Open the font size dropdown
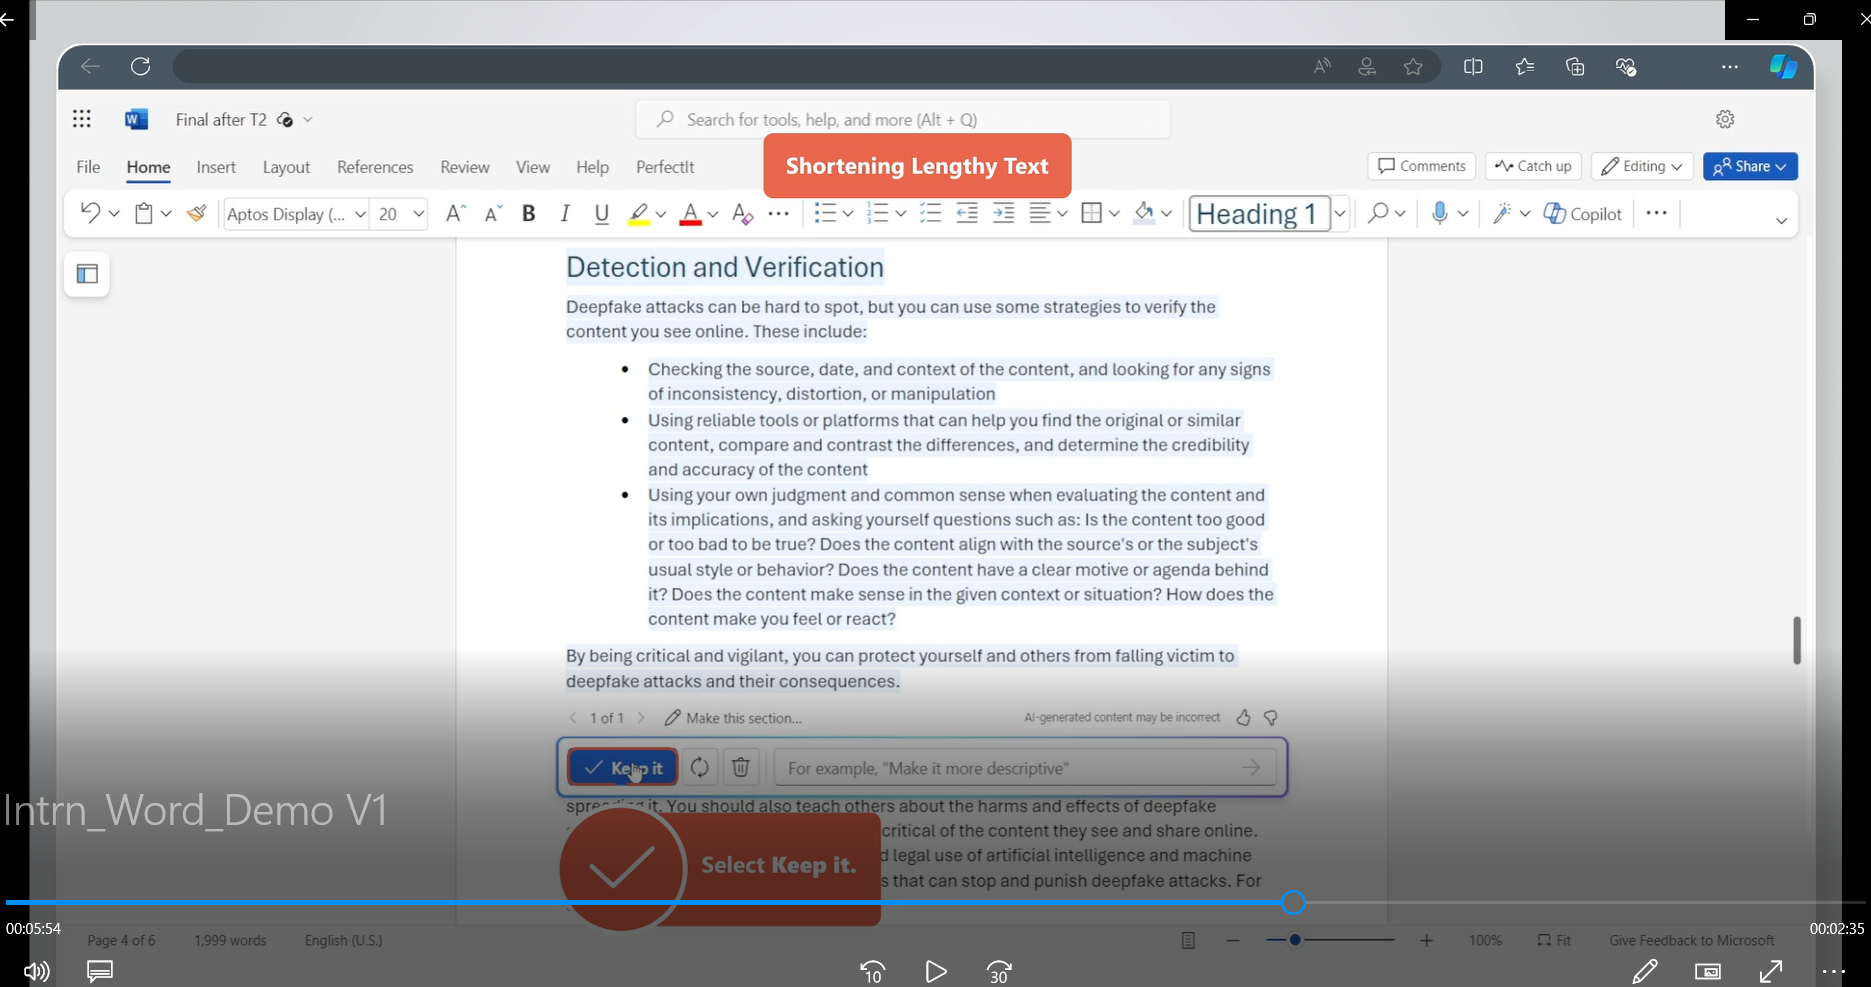Viewport: 1871px width, 987px height. (x=419, y=214)
